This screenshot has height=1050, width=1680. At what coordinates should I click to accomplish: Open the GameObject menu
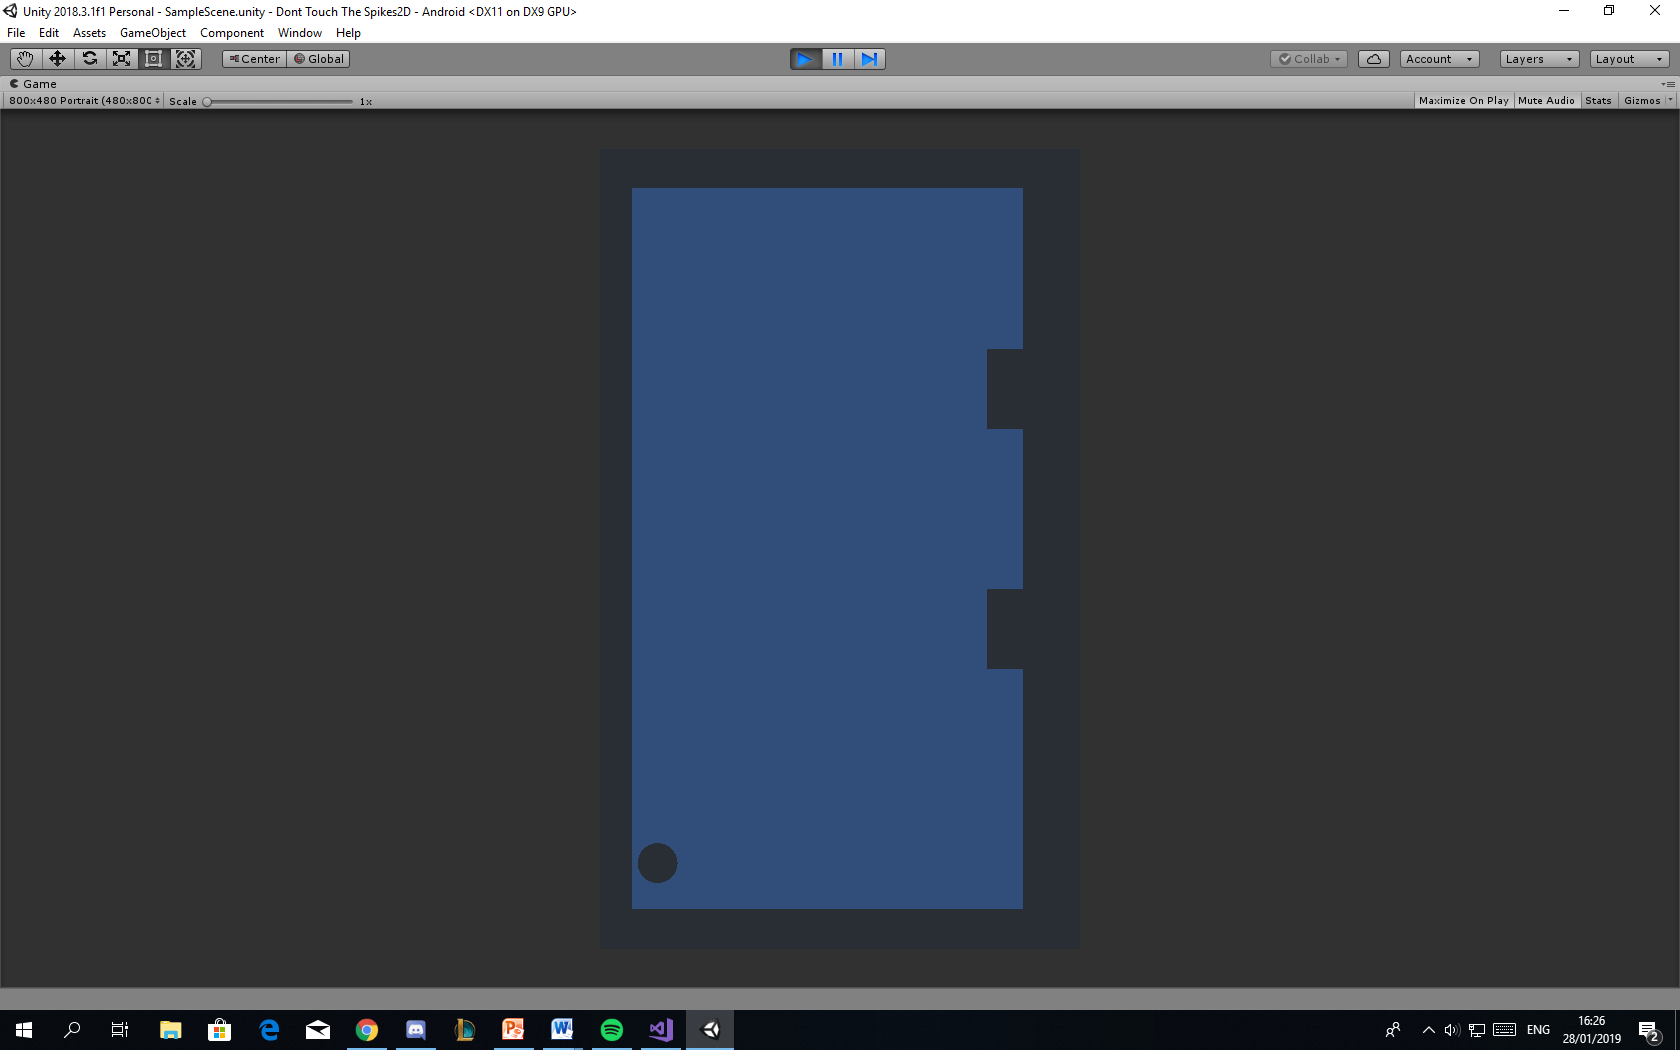point(152,32)
